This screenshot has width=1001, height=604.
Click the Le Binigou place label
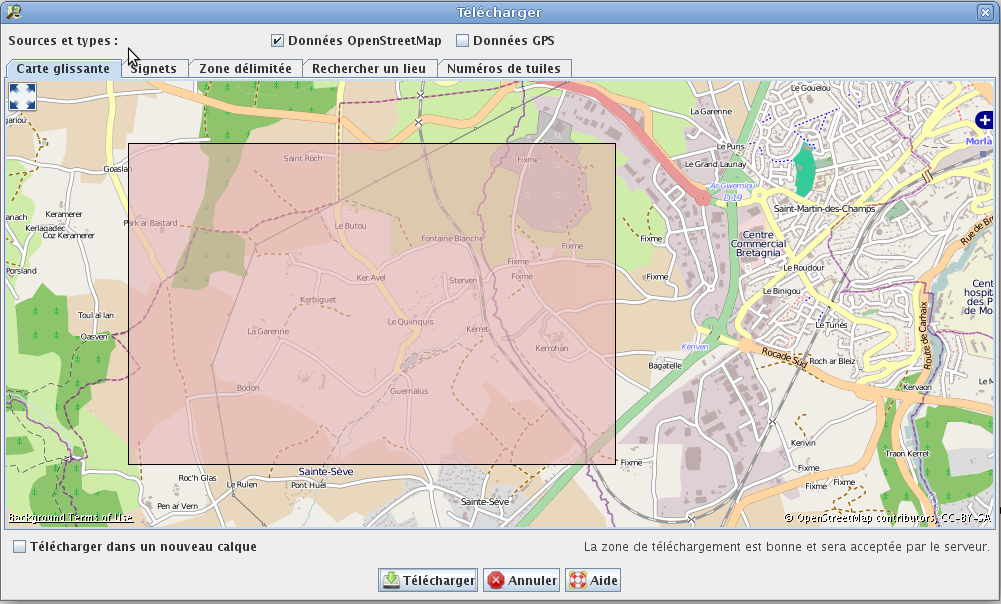point(781,291)
